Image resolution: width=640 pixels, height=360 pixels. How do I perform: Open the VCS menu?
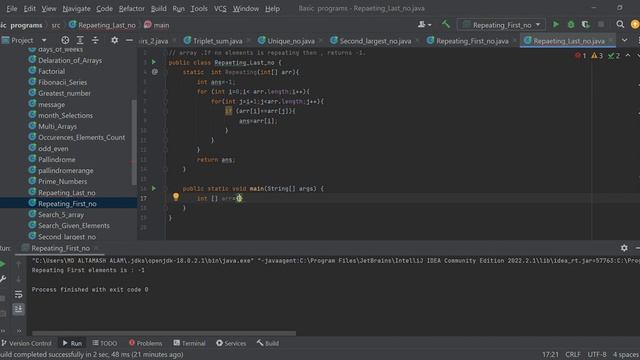(x=220, y=8)
